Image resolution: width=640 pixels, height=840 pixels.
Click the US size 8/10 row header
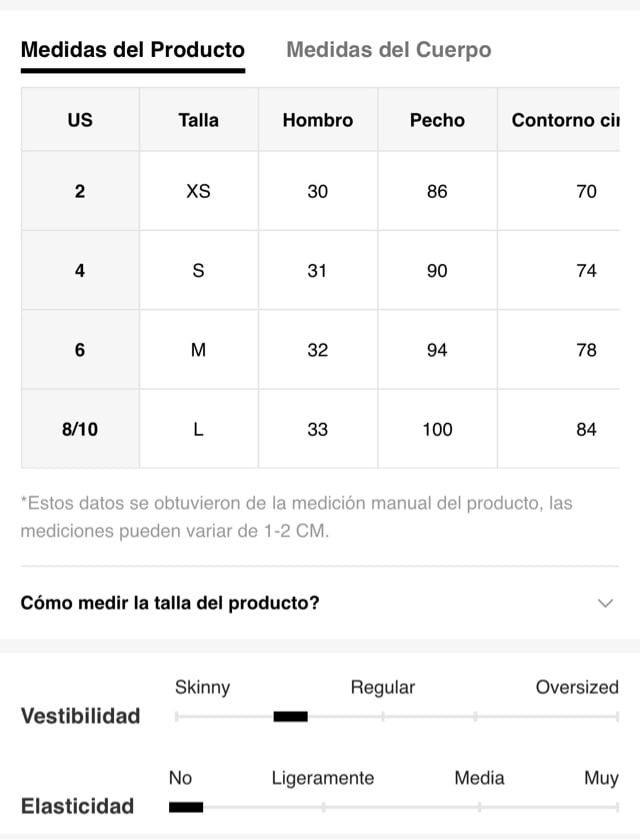click(80, 429)
